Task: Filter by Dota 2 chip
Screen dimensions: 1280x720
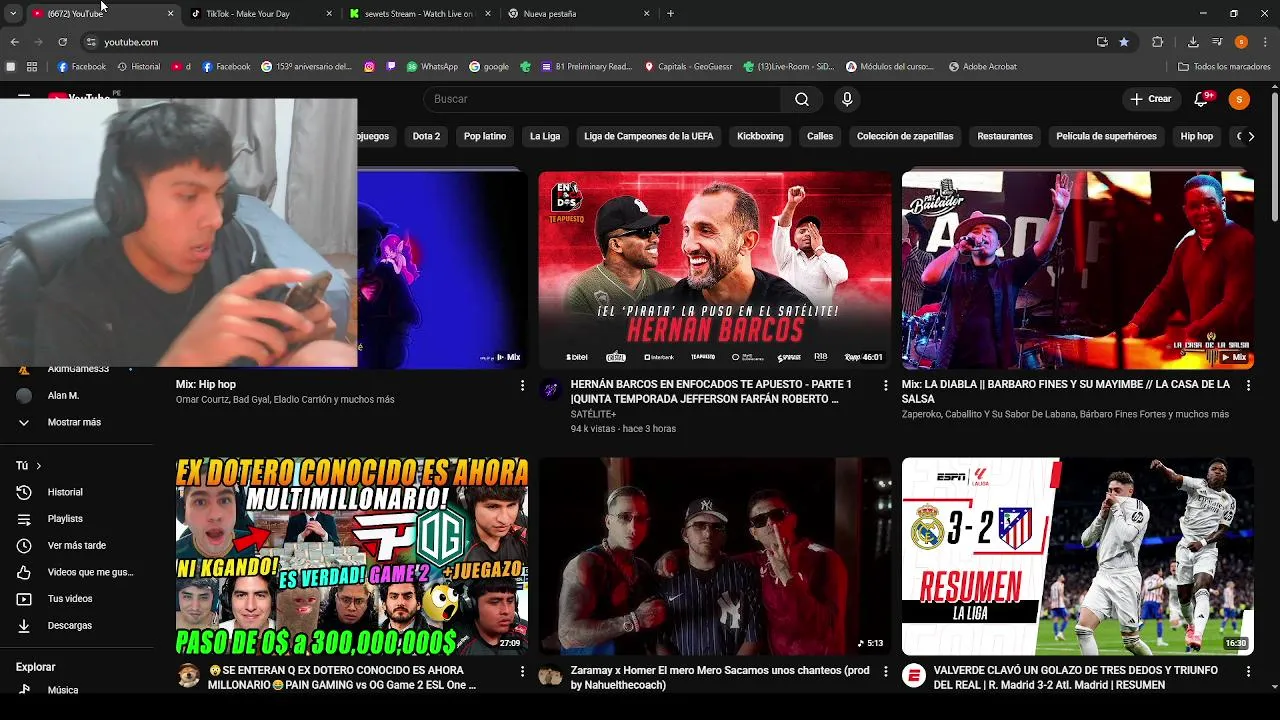Action: pyautogui.click(x=426, y=136)
